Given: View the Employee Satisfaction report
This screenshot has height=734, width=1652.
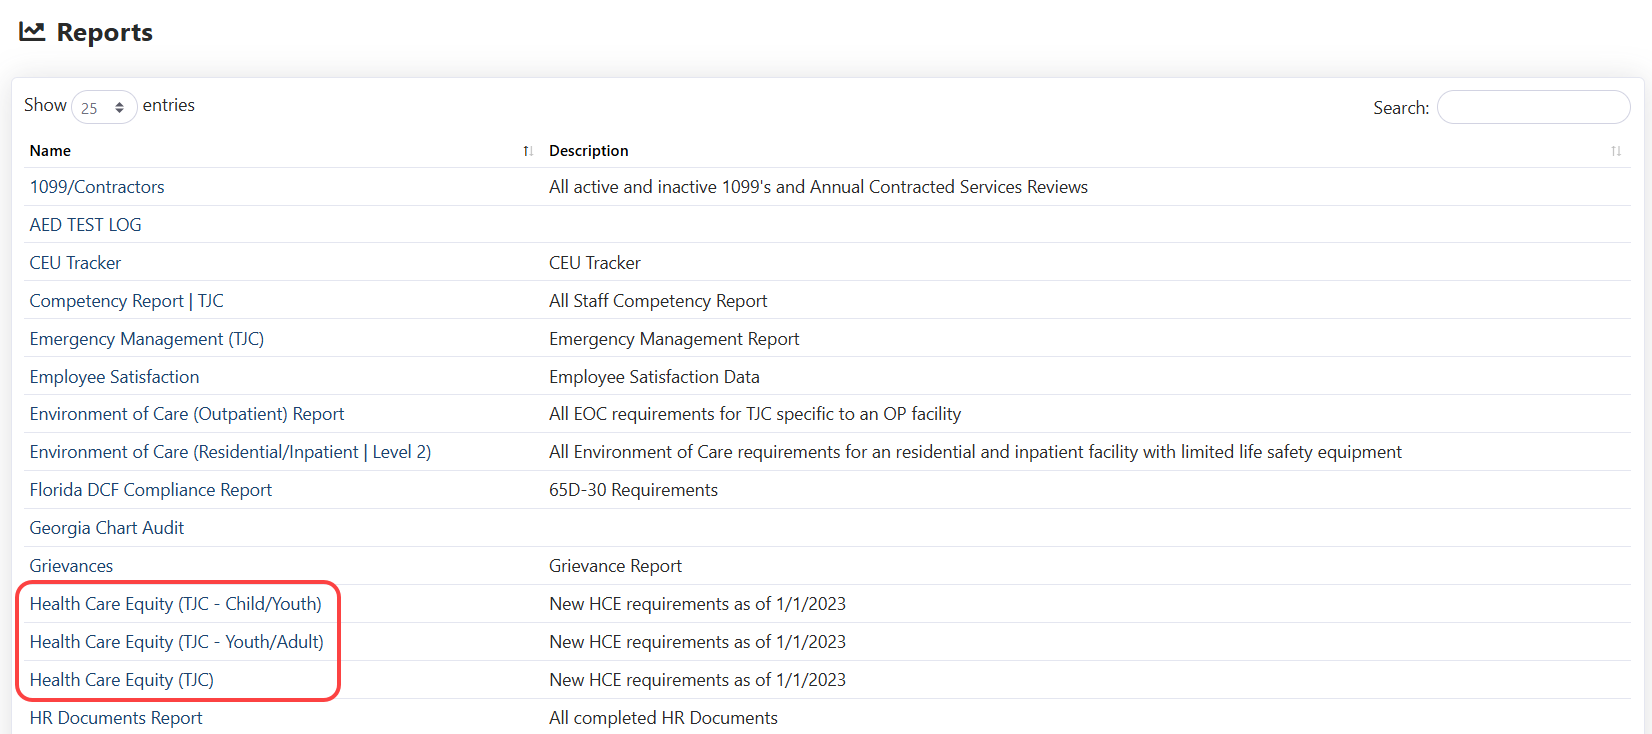Looking at the screenshot, I should point(114,377).
